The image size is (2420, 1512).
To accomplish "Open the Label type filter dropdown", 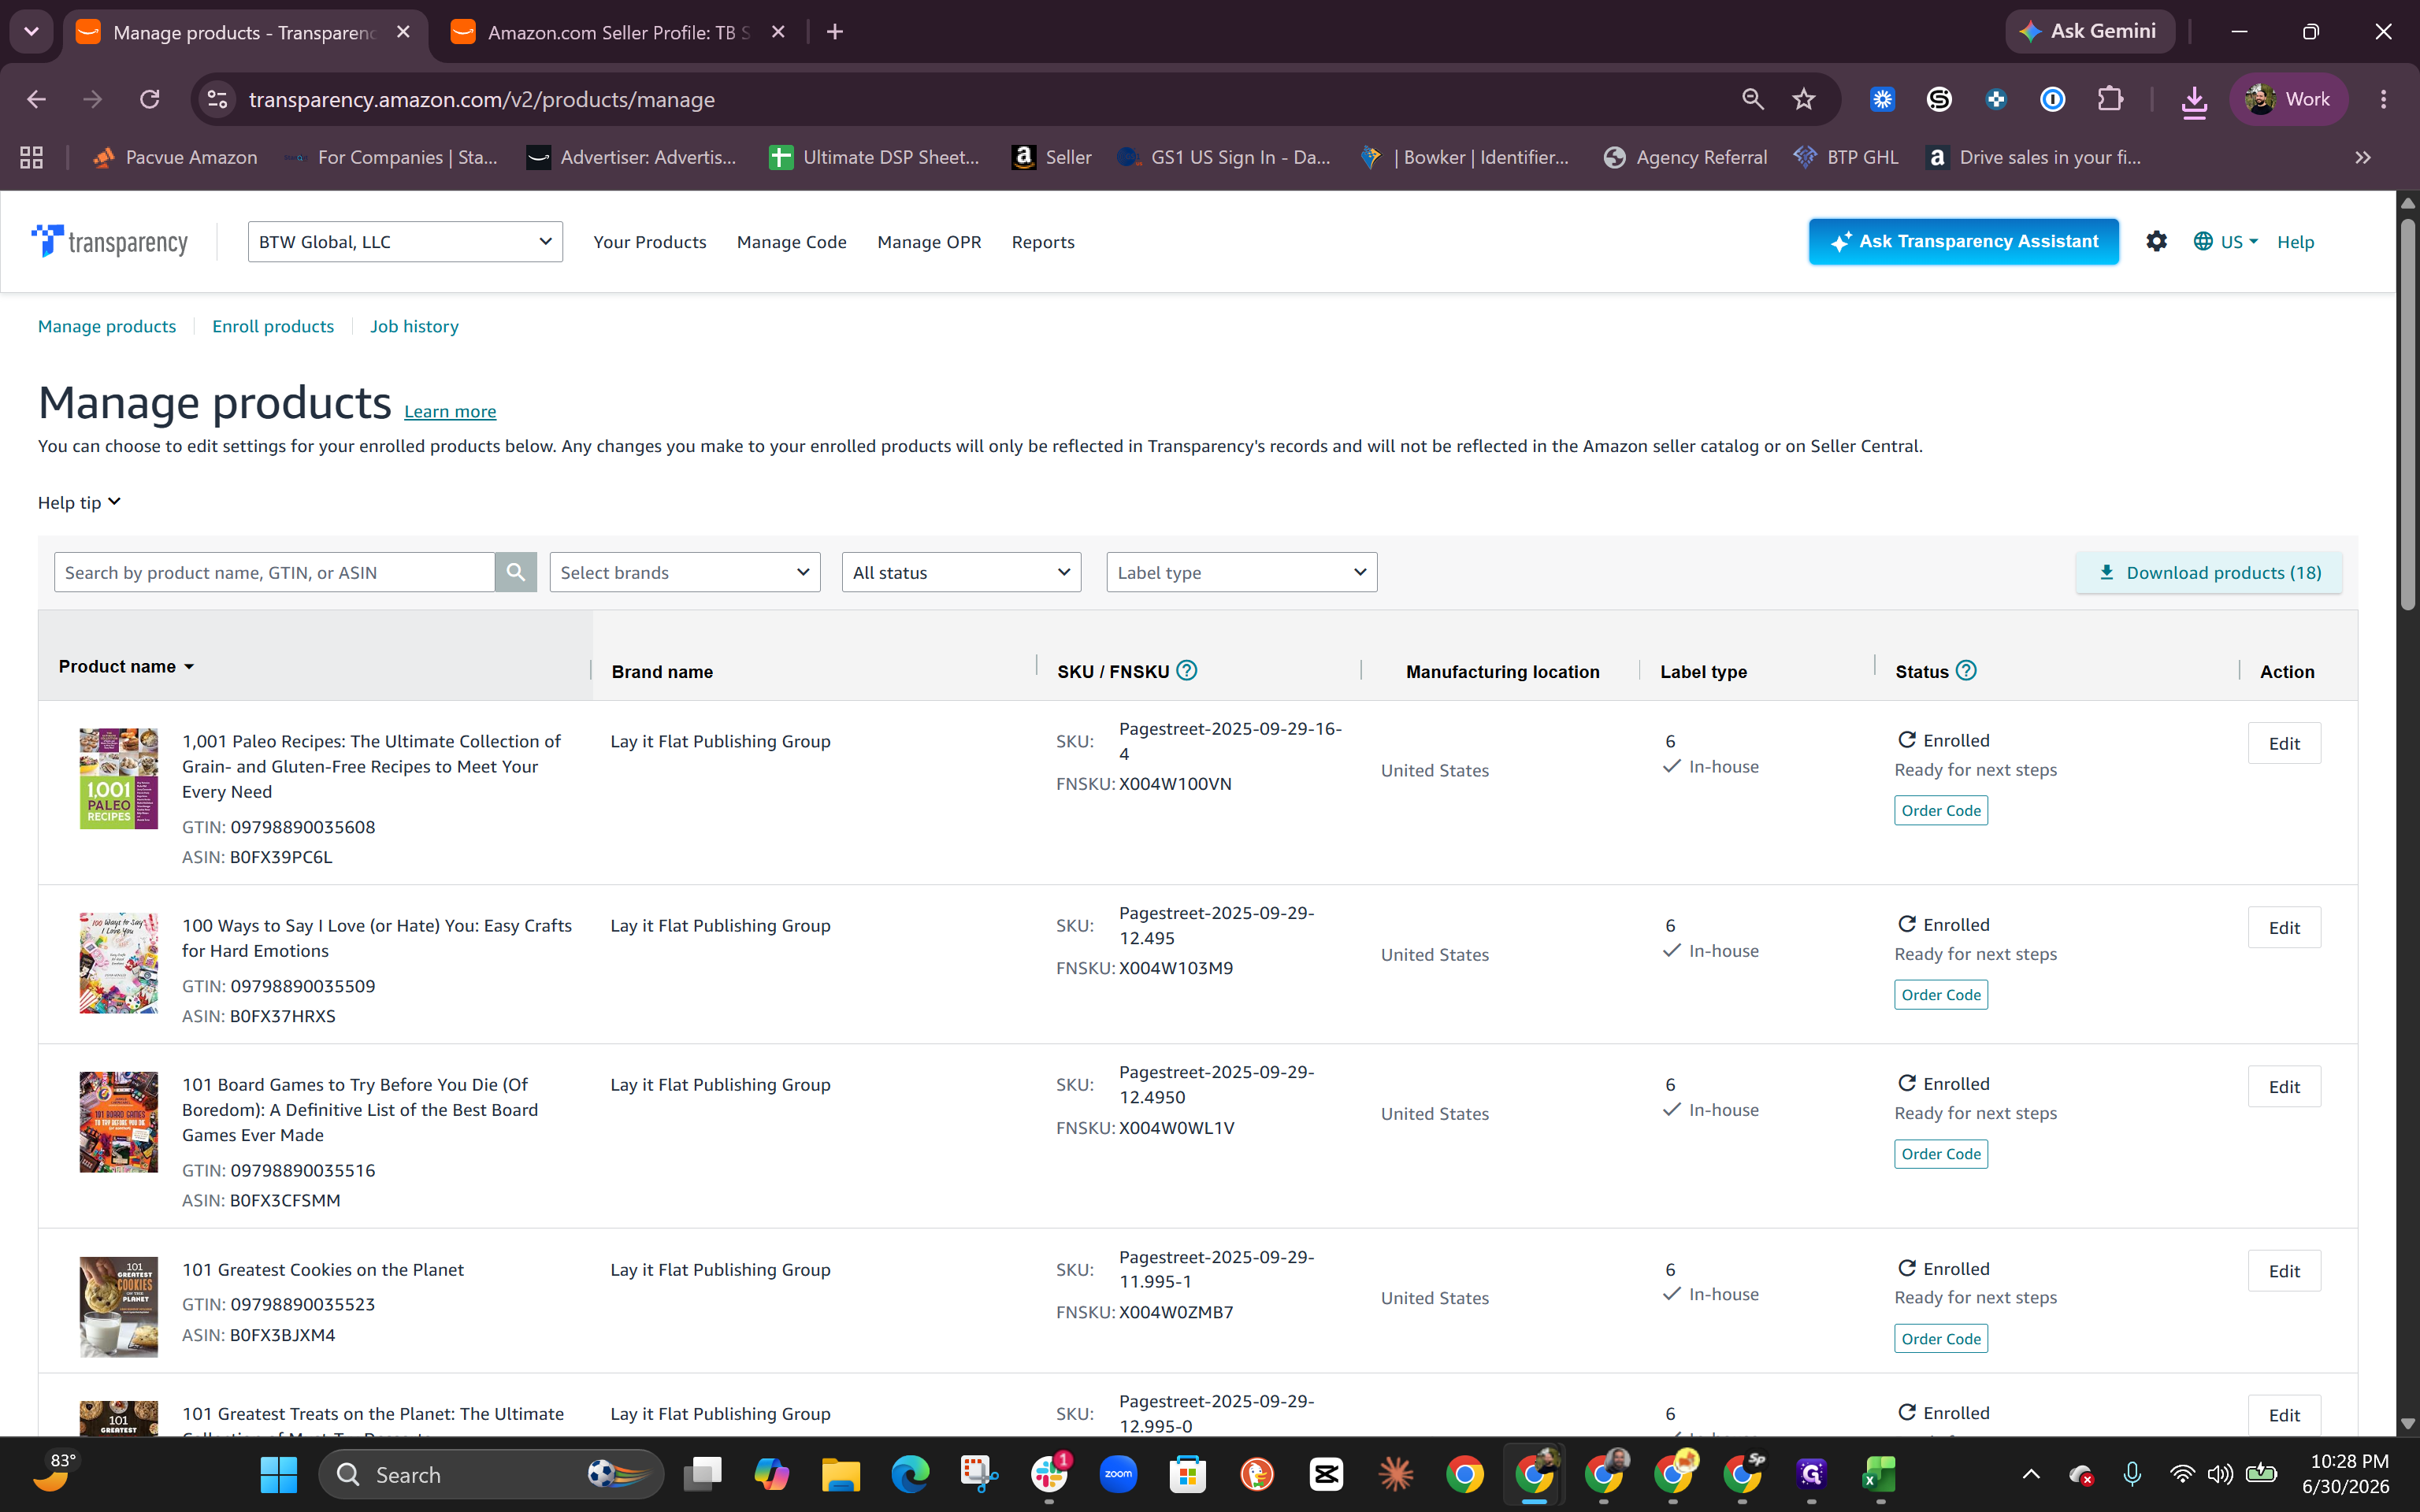I will (1242, 572).
